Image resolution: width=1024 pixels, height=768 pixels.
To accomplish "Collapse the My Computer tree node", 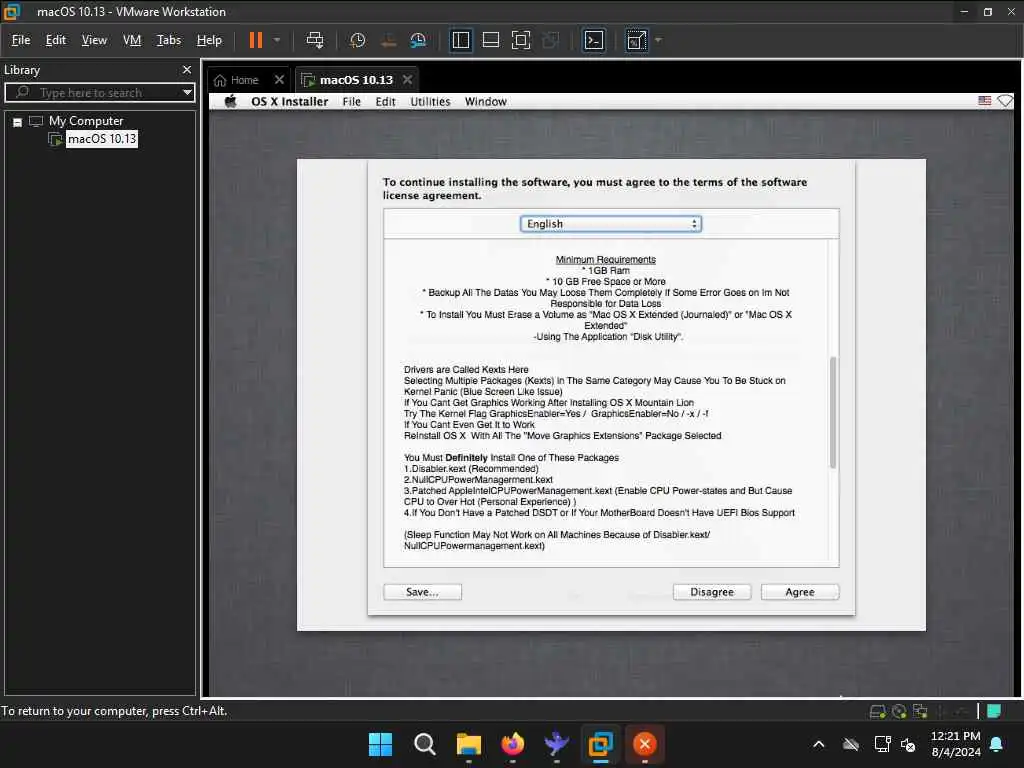I will [x=18, y=122].
